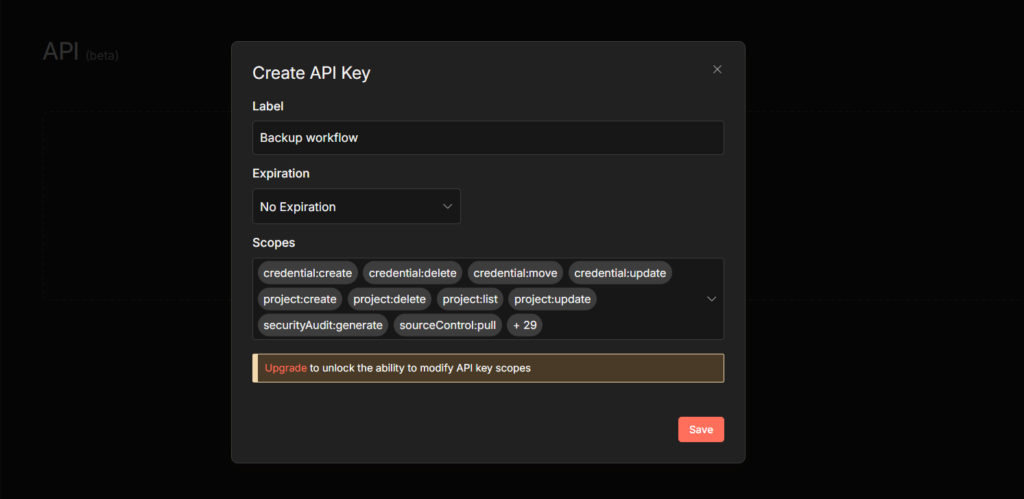Select the project:list scope tag
This screenshot has width=1024, height=499.
click(x=470, y=299)
